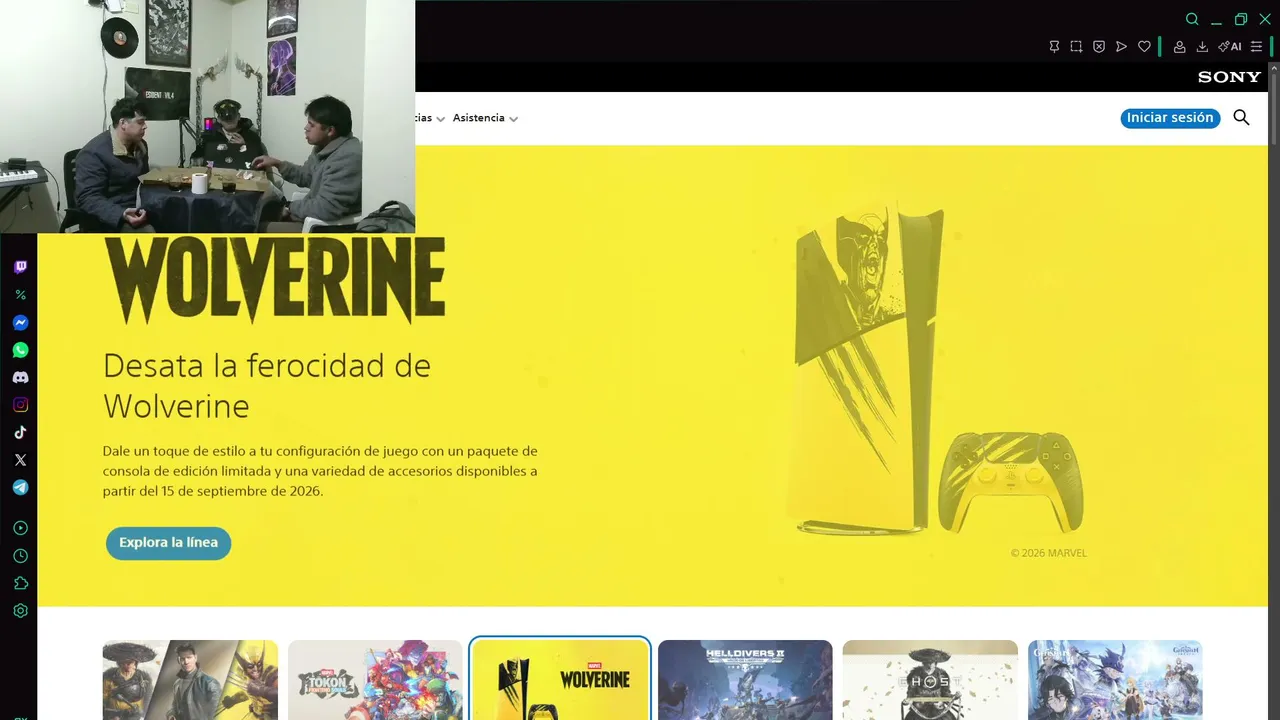The width and height of the screenshot is (1280, 720).
Task: Open Facebook Messenger in the sidebar
Action: pyautogui.click(x=20, y=323)
